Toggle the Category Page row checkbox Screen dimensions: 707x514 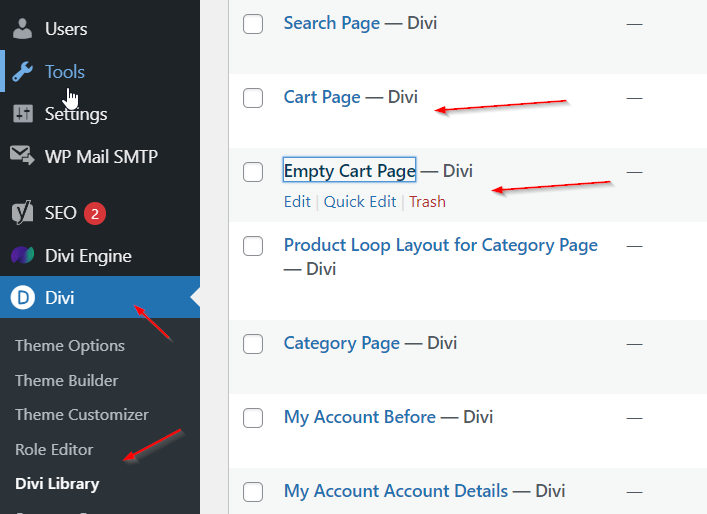pos(253,343)
